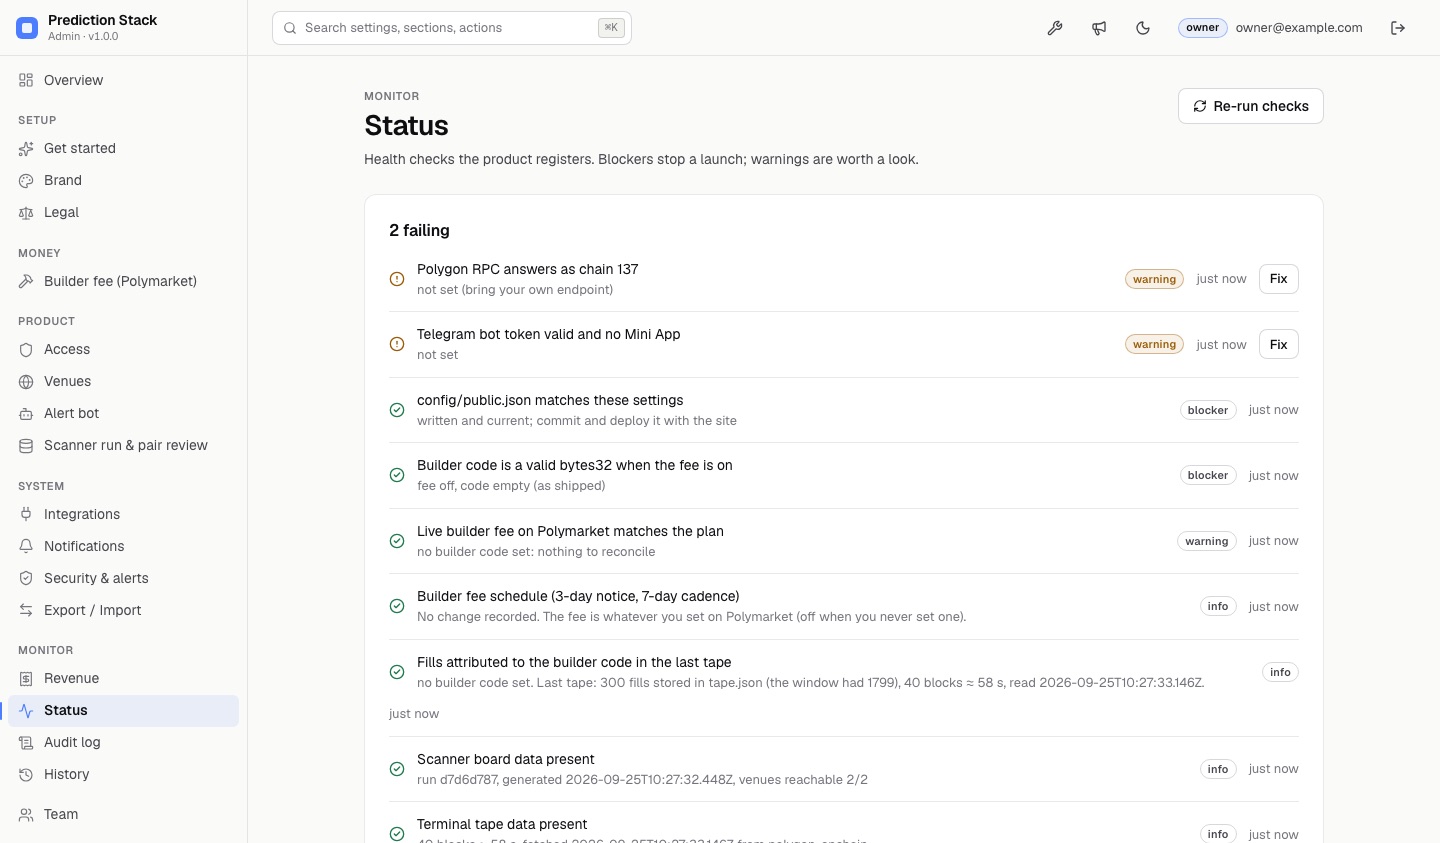Viewport: 1440px width, 843px height.
Task: Click "Live builder fee on Polymarket matches the plan"
Action: (x=570, y=531)
